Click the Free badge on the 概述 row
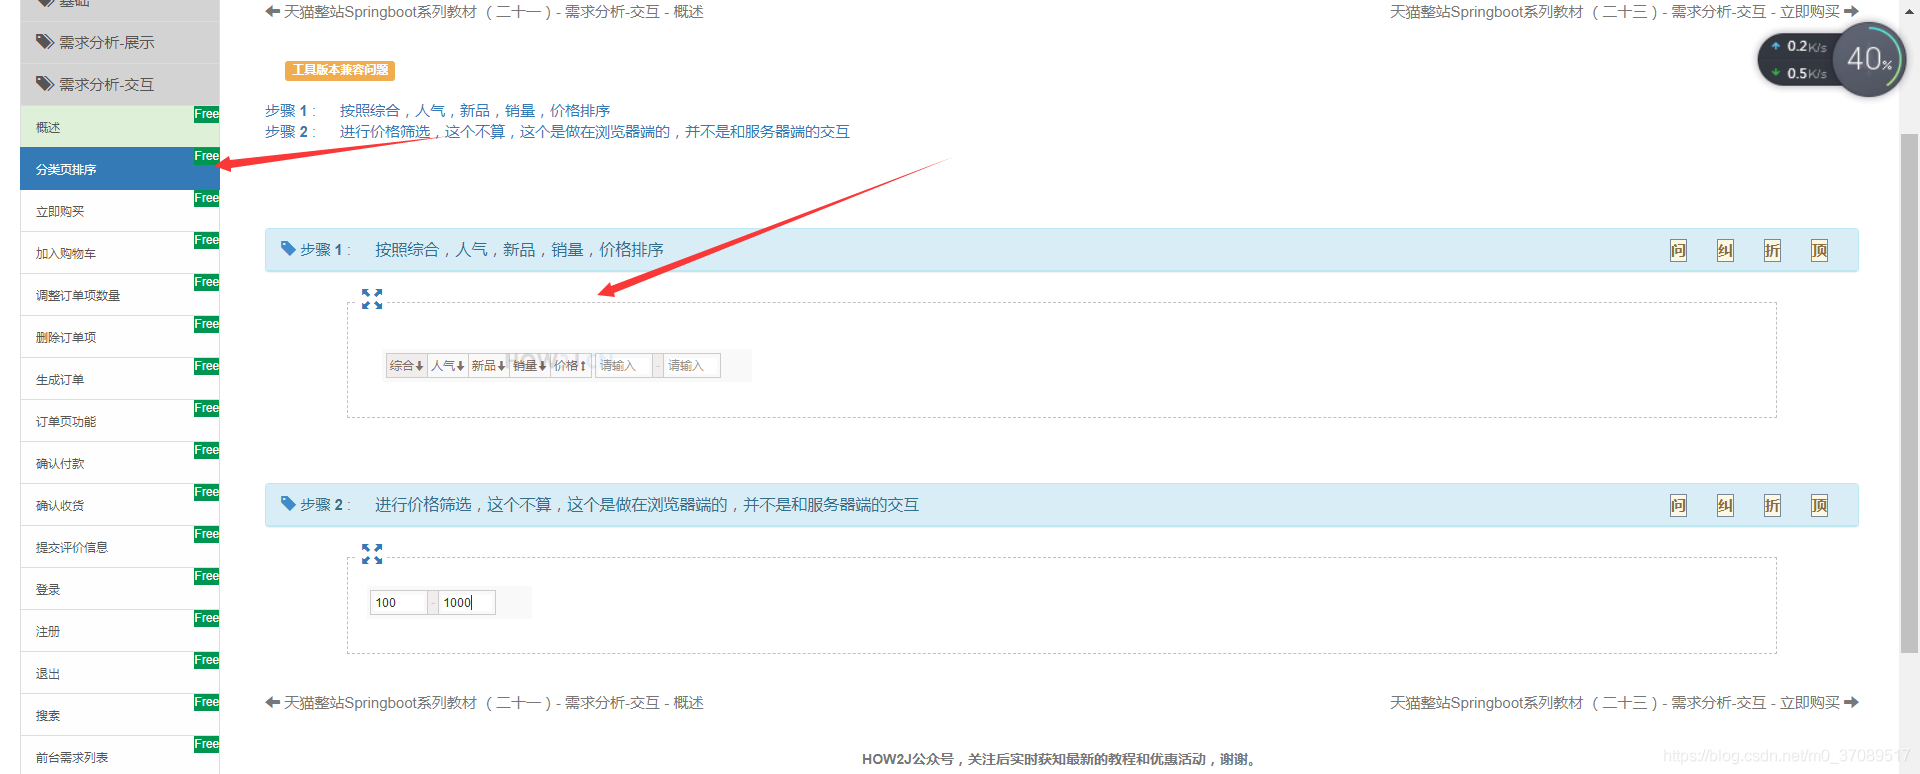 click(207, 114)
